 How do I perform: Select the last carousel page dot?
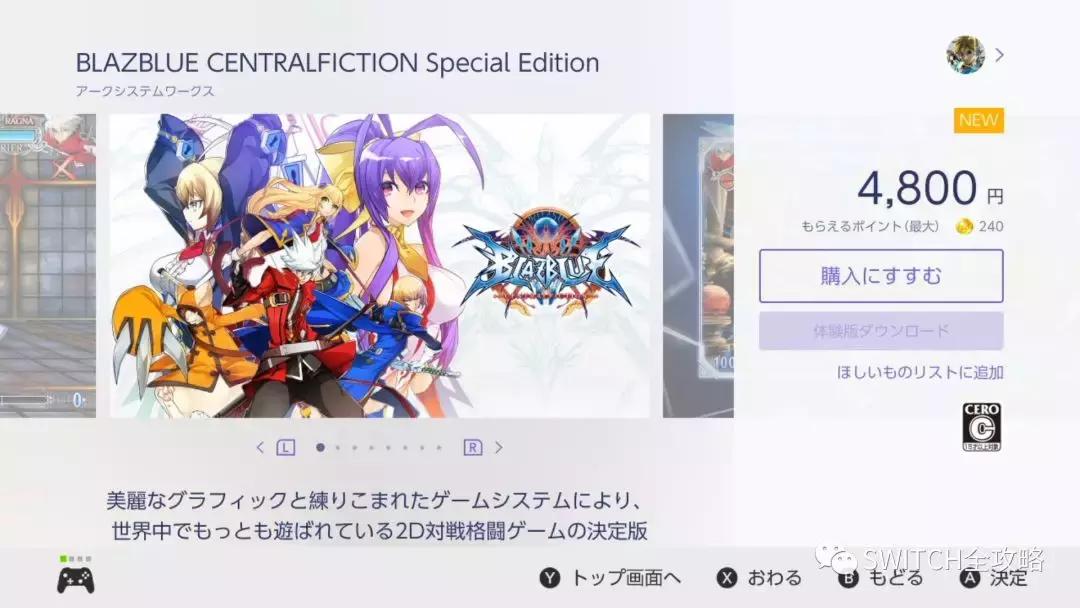(x=439, y=448)
